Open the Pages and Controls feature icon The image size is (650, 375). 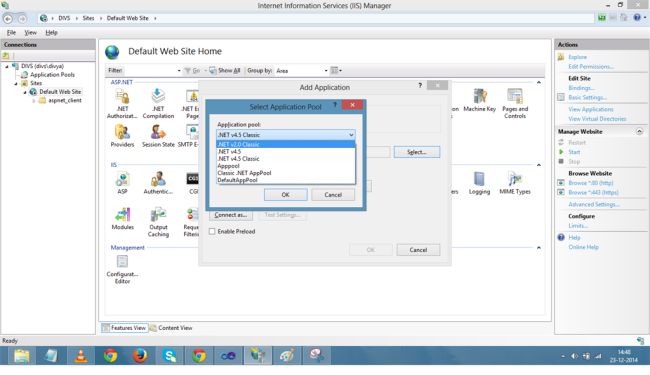[x=515, y=104]
